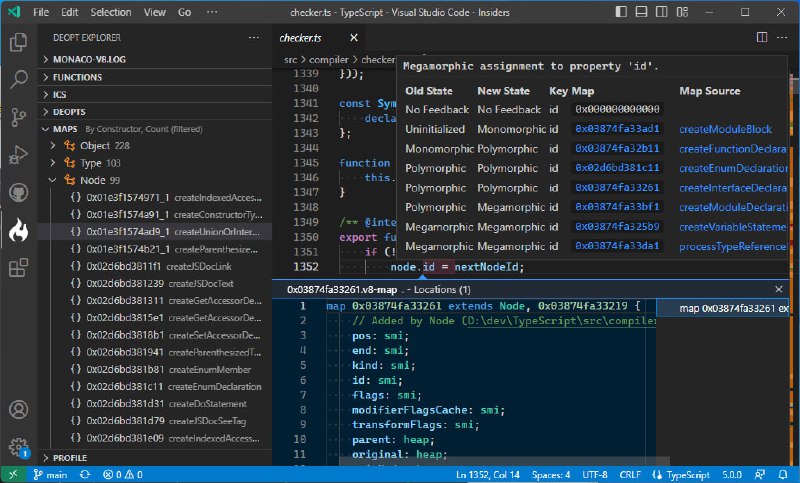Open Deopt Explorer panel More Actions
Screen dimensions: 800x483
point(254,37)
